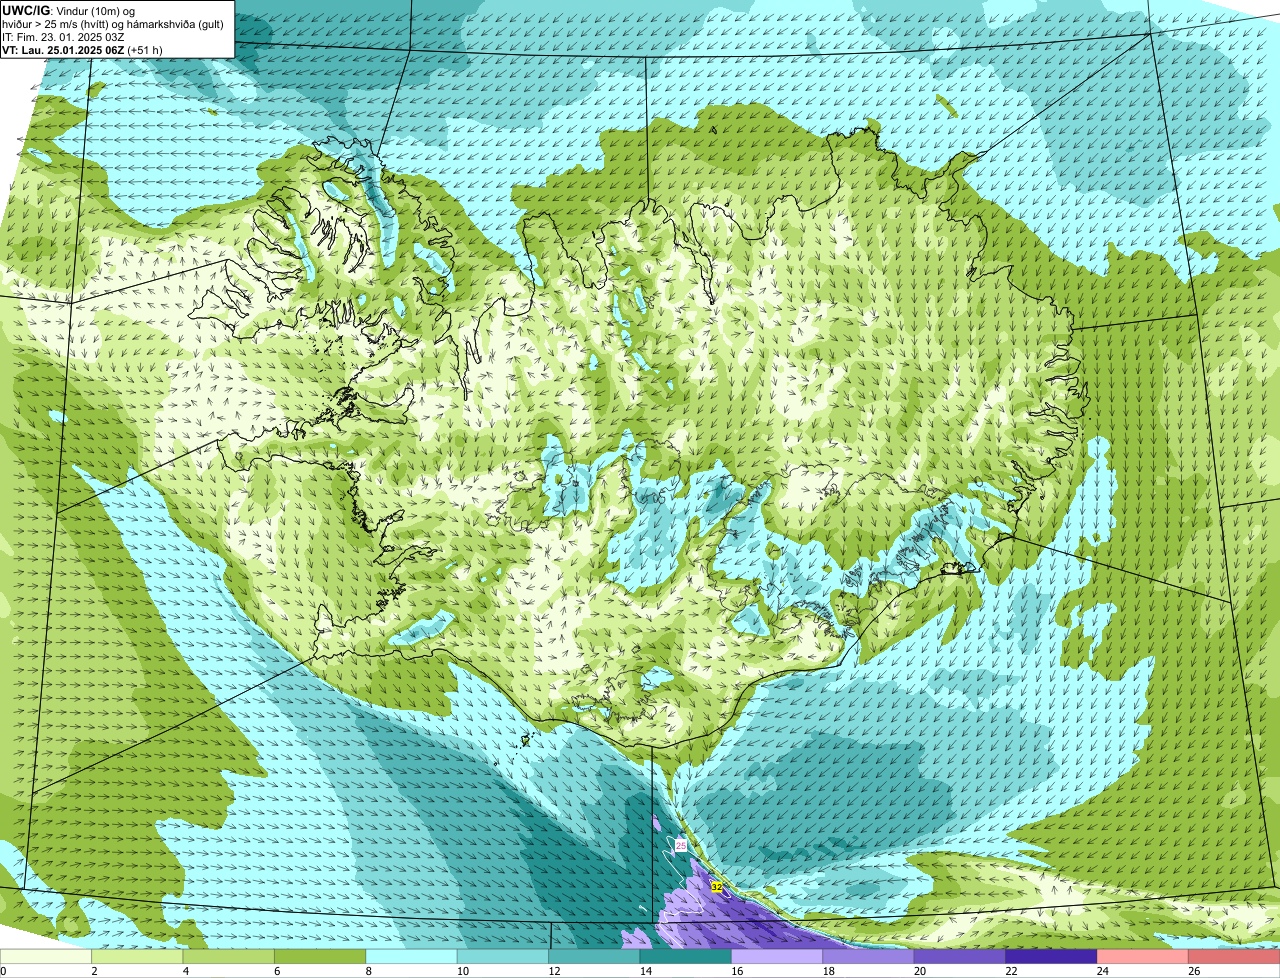The height and width of the screenshot is (978, 1280).
Task: Select the light cyan swatch between 8 and 10
Action: pyautogui.click(x=411, y=956)
